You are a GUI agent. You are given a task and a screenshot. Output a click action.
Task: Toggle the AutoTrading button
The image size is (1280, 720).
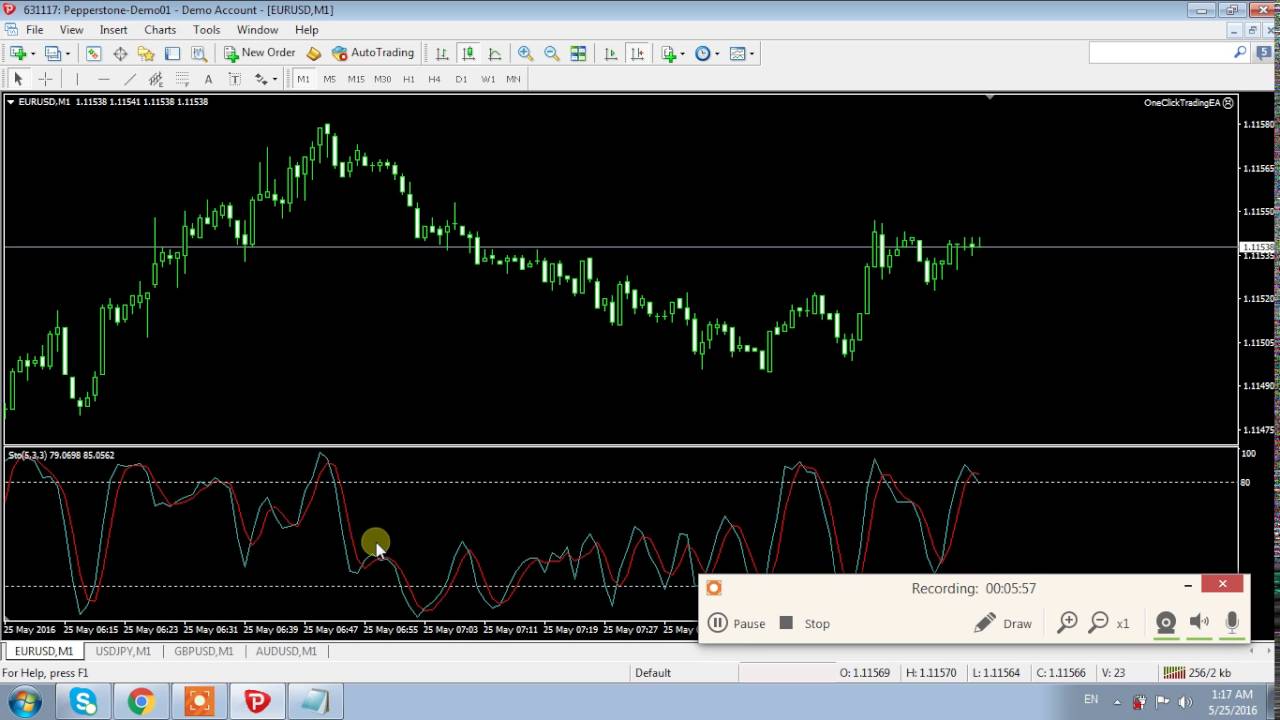tap(372, 53)
